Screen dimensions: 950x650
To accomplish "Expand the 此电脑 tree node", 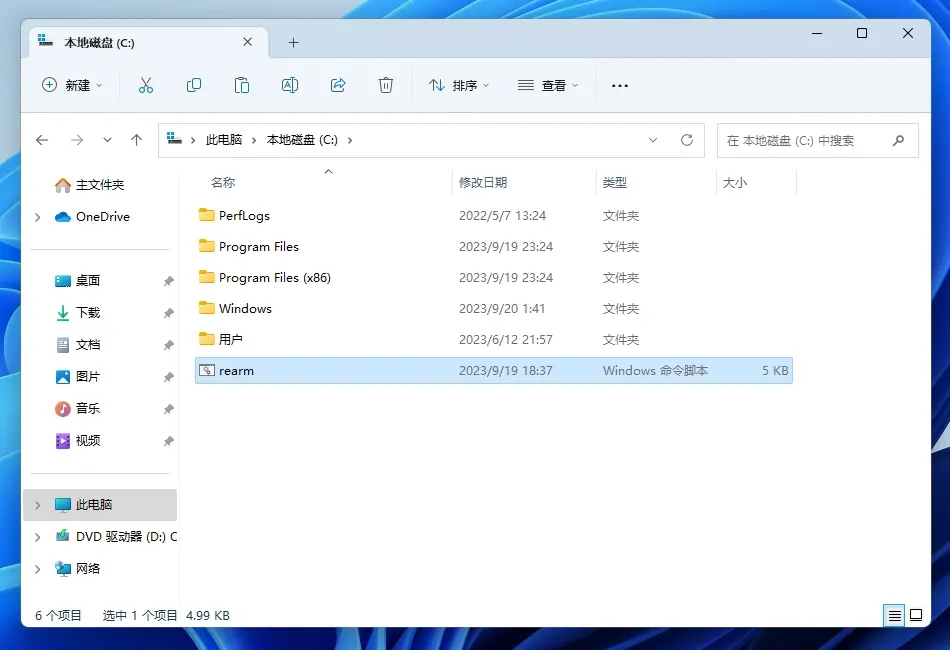I will [x=38, y=505].
